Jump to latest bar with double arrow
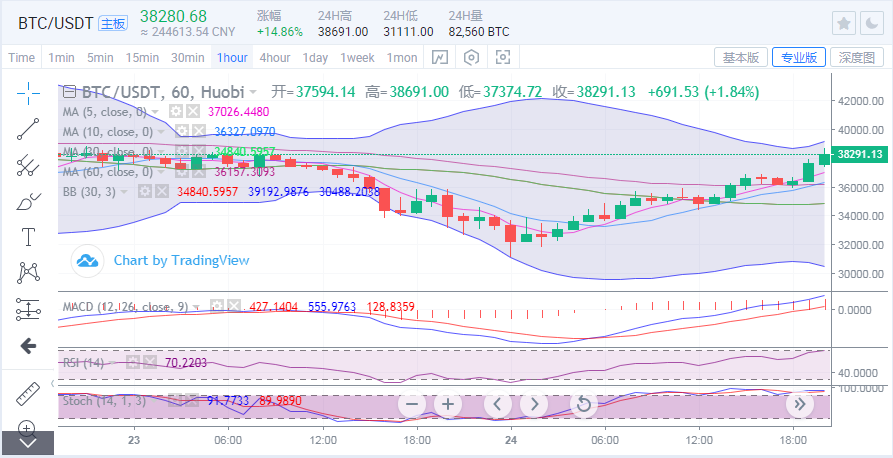893x458 pixels. 800,404
